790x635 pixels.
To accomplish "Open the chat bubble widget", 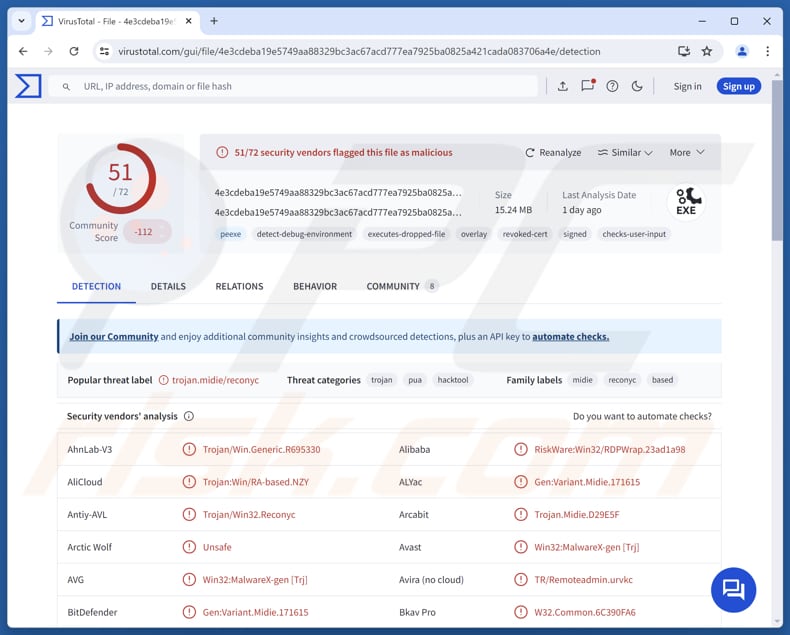I will (x=733, y=589).
